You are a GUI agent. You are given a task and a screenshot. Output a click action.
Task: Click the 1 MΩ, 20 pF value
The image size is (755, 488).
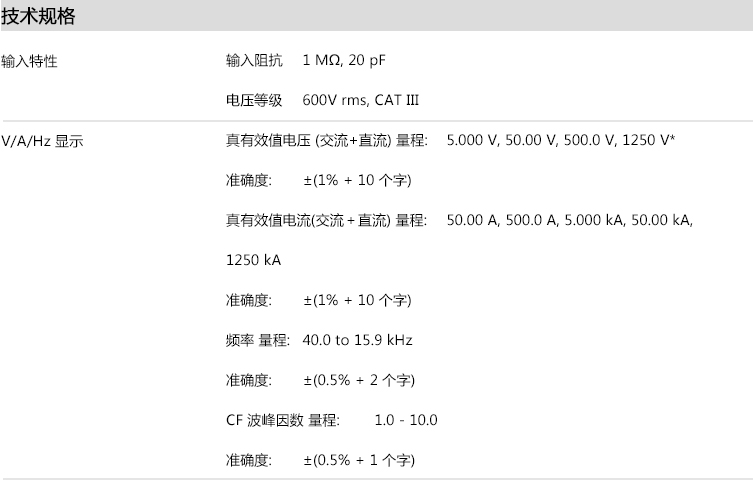click(343, 62)
